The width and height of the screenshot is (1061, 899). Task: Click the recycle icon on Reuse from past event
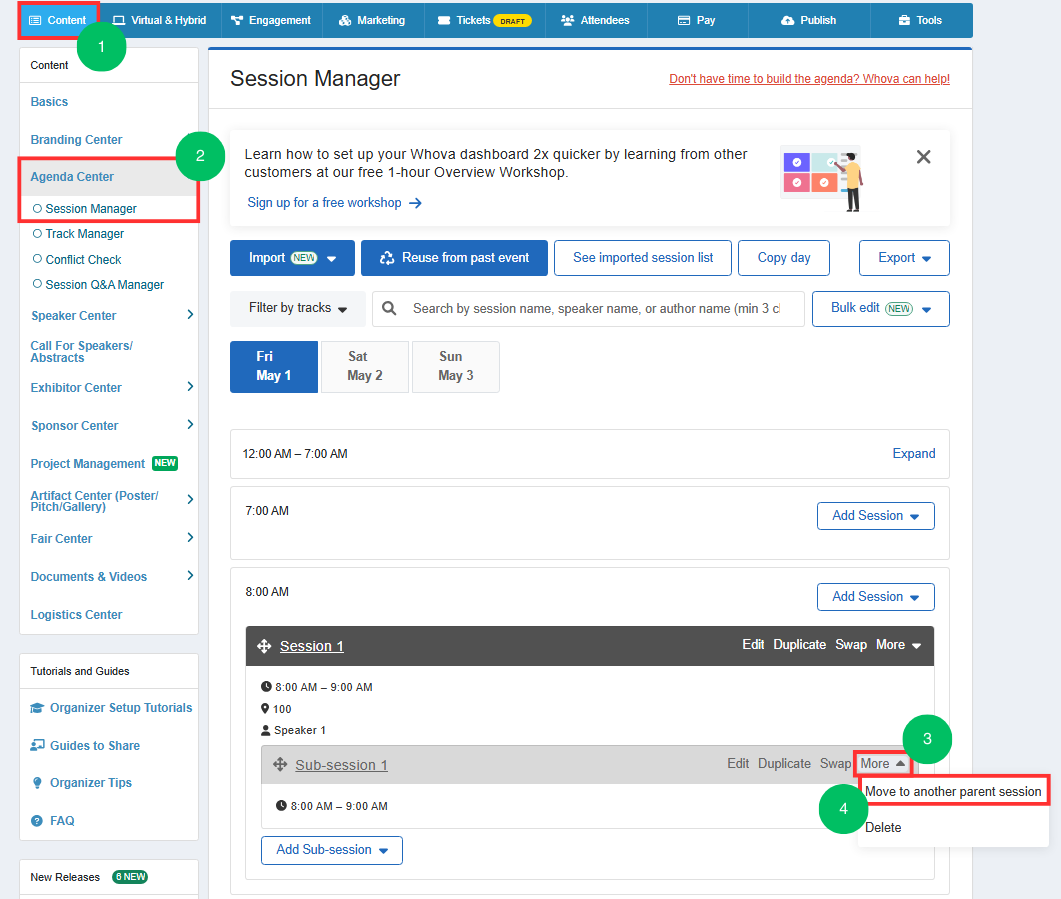tap(387, 258)
